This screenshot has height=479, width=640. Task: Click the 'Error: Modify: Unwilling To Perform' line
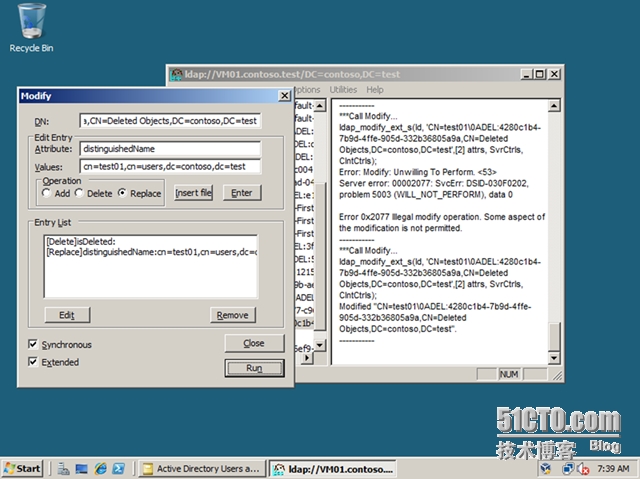(418, 172)
